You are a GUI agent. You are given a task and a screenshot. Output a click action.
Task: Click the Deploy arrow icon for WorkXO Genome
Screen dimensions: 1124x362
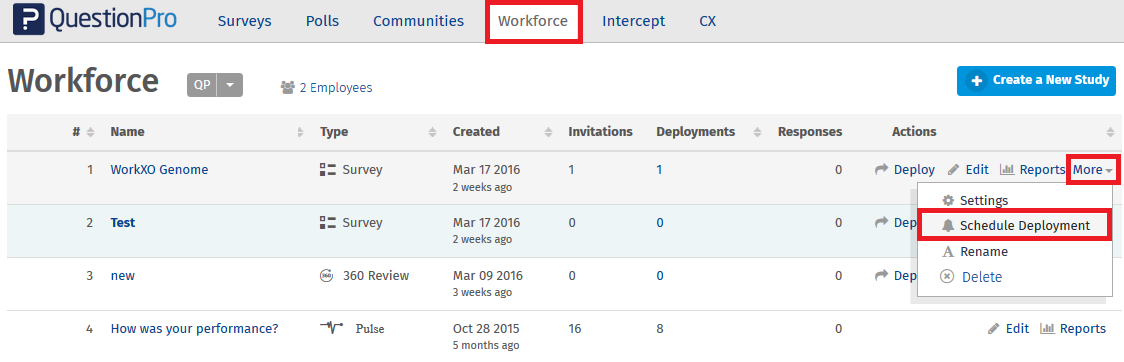pos(882,170)
